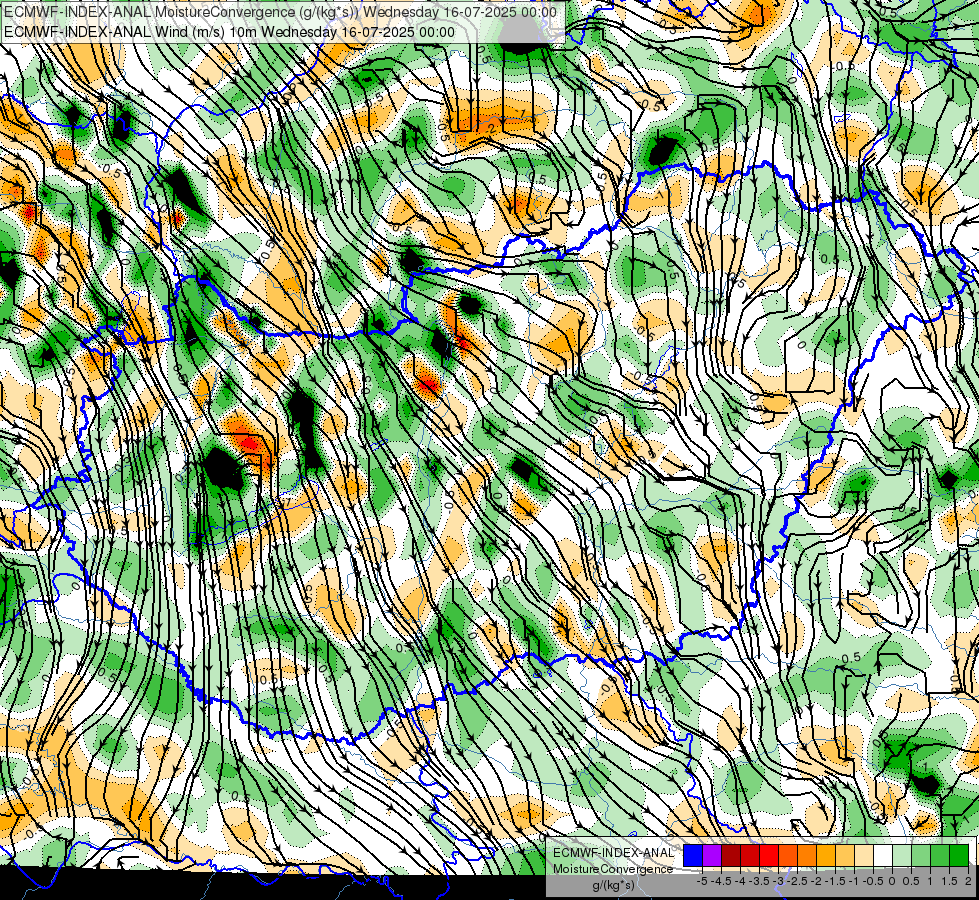Click the -5 tick label on legend
Screen dimensions: 979x900
(702, 881)
